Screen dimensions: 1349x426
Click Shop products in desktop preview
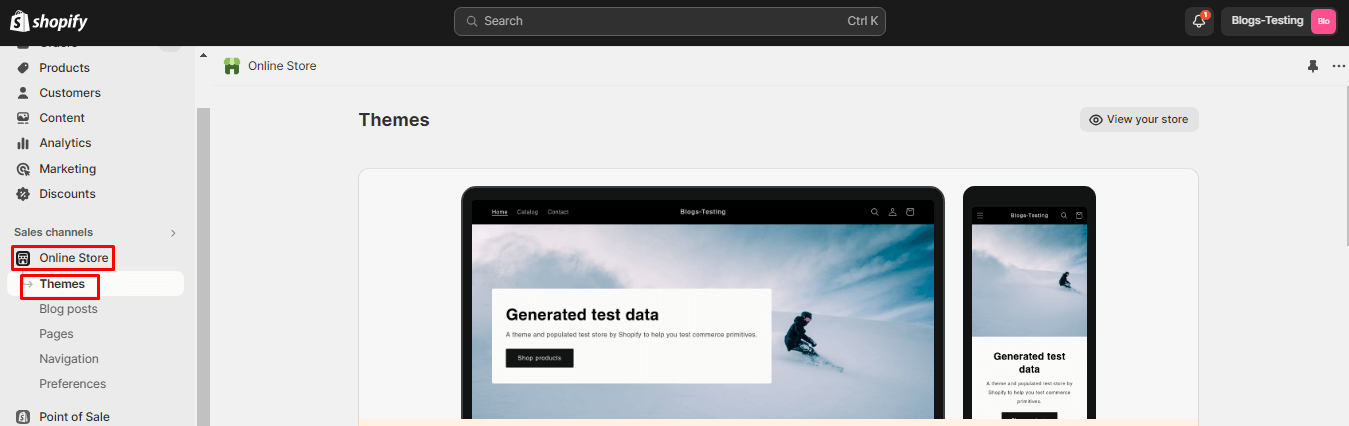540,358
